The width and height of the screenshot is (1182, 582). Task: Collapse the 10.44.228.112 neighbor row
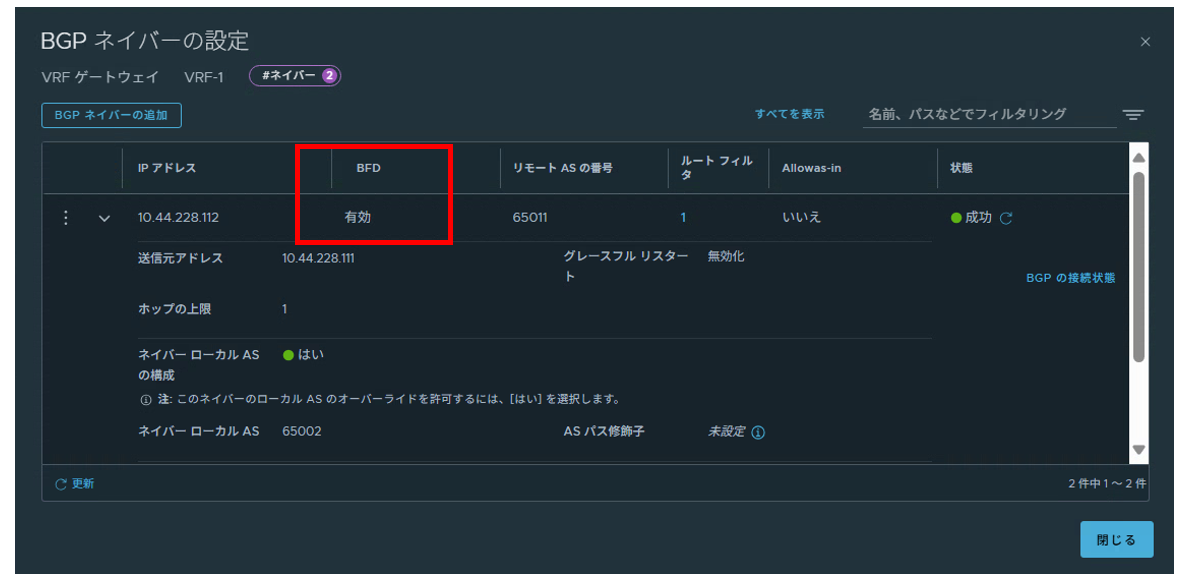tap(104, 219)
